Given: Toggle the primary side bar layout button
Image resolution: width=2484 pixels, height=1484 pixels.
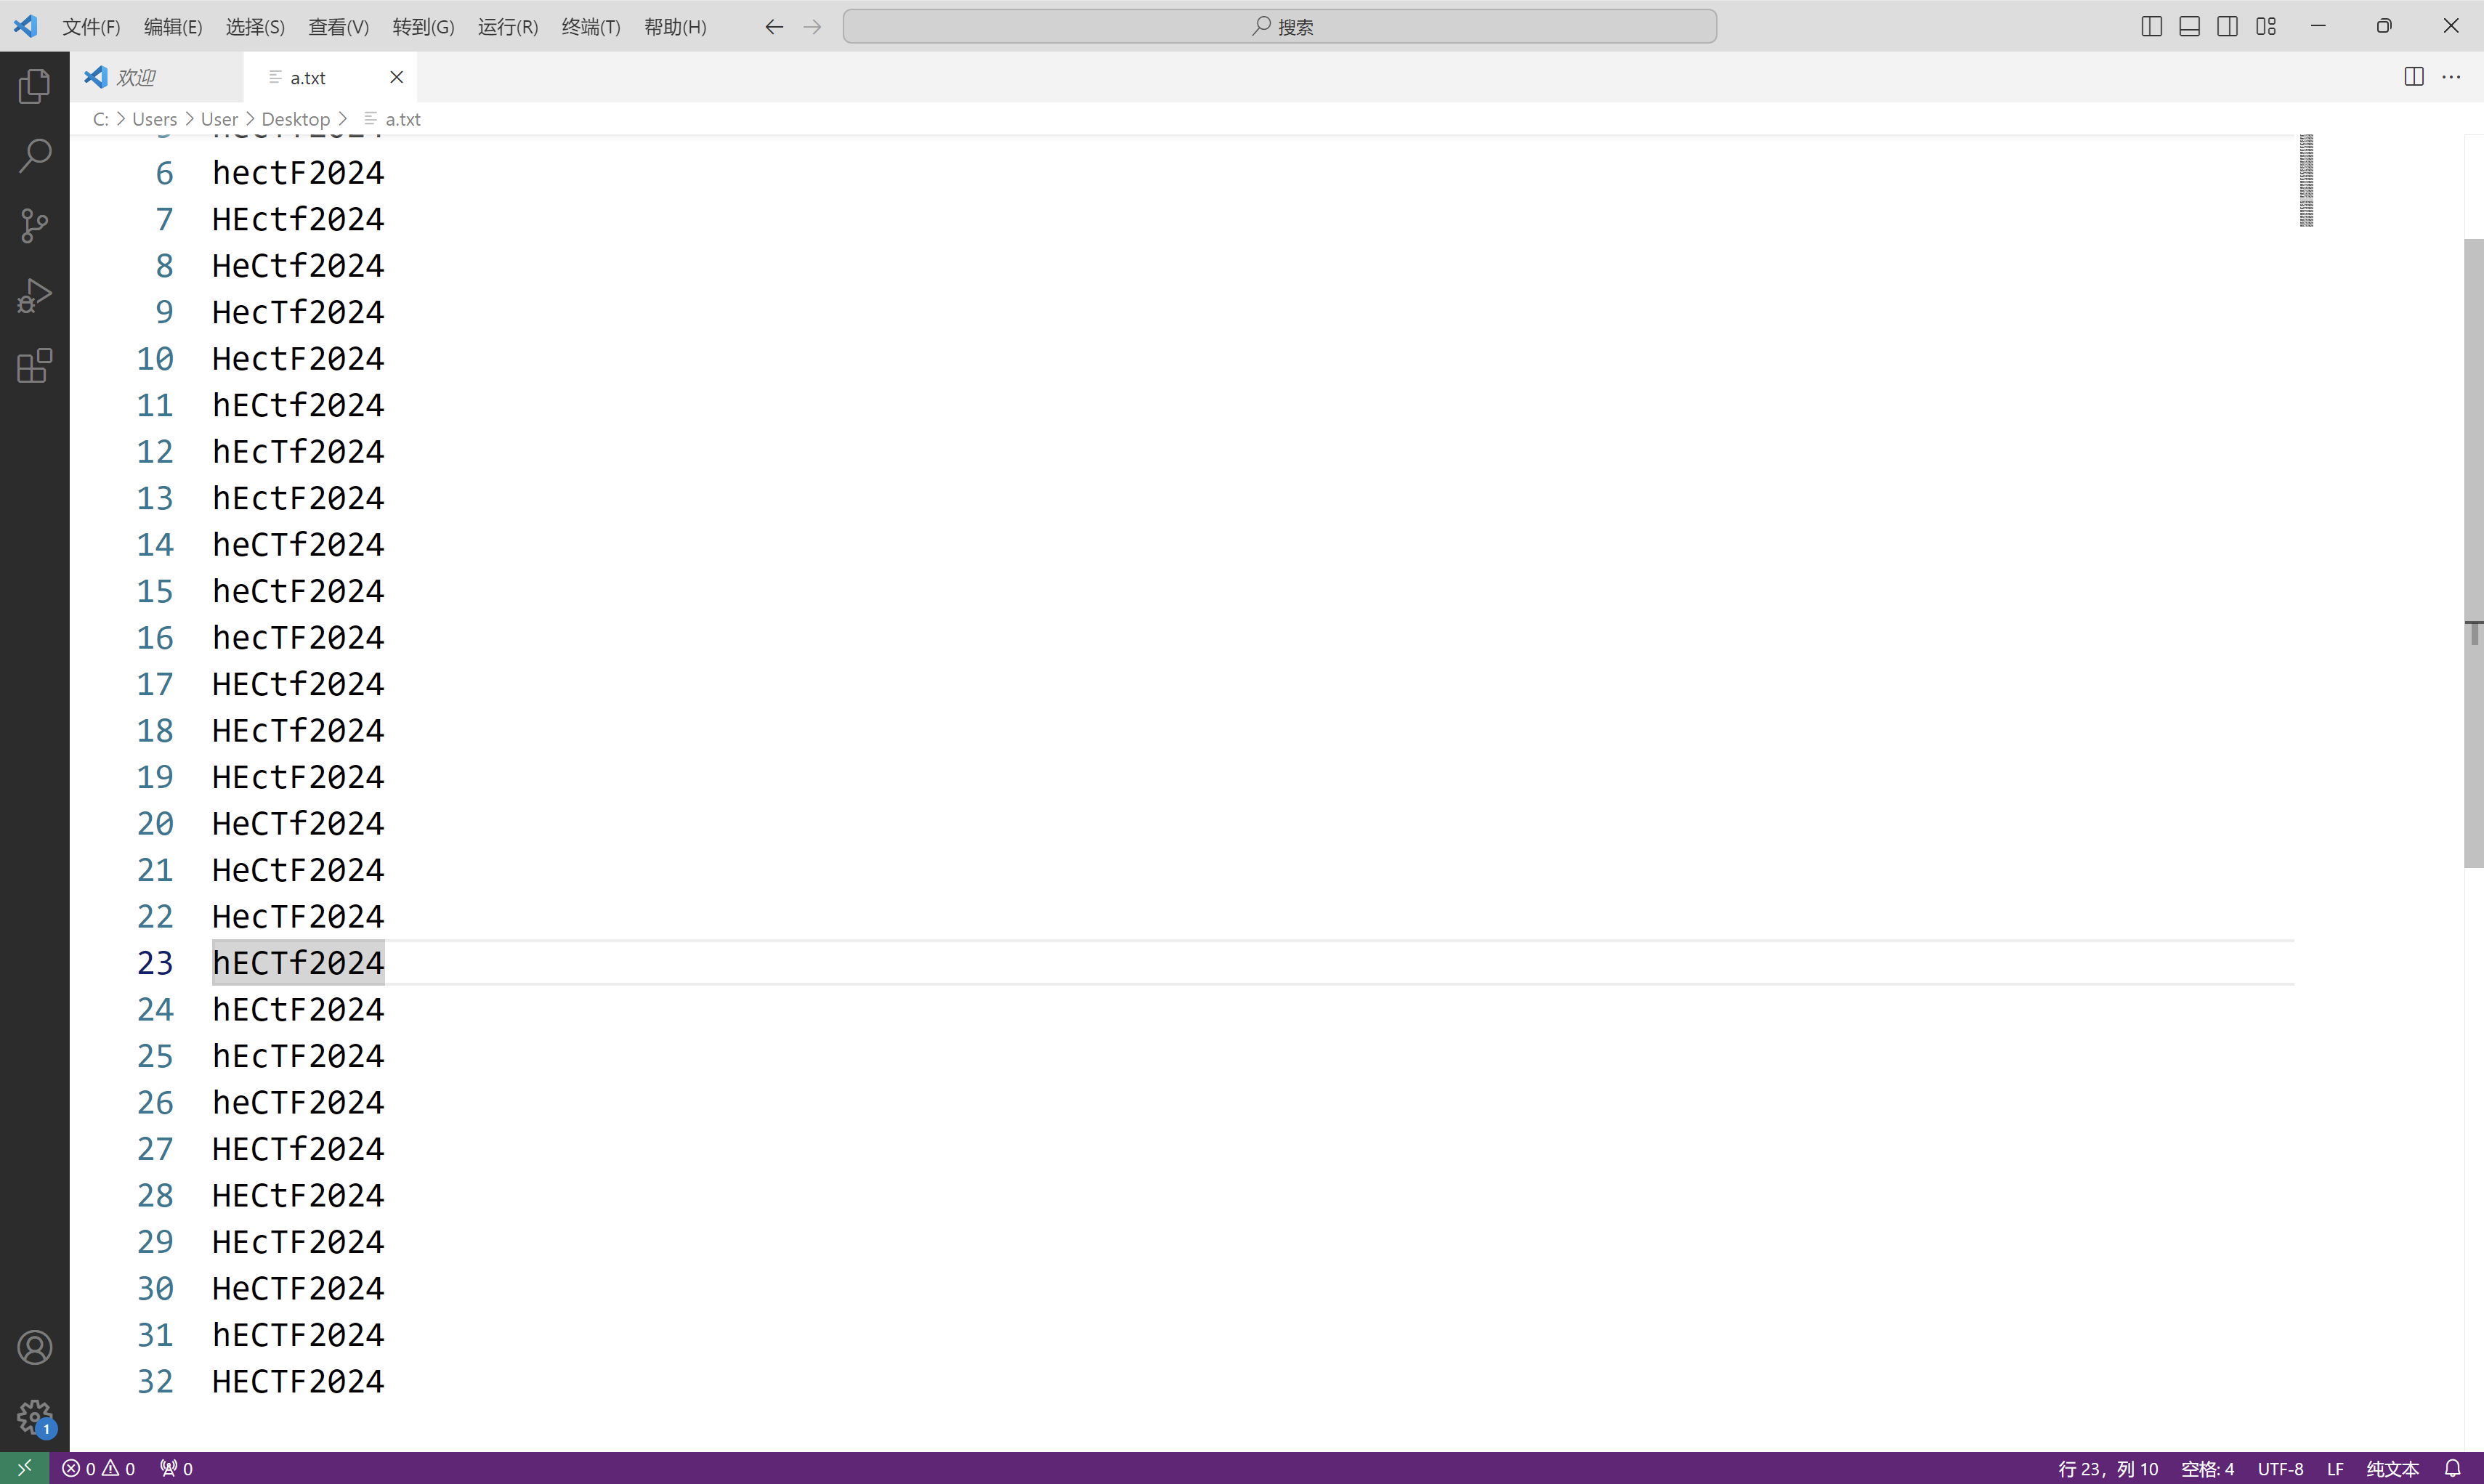Looking at the screenshot, I should point(2151,27).
